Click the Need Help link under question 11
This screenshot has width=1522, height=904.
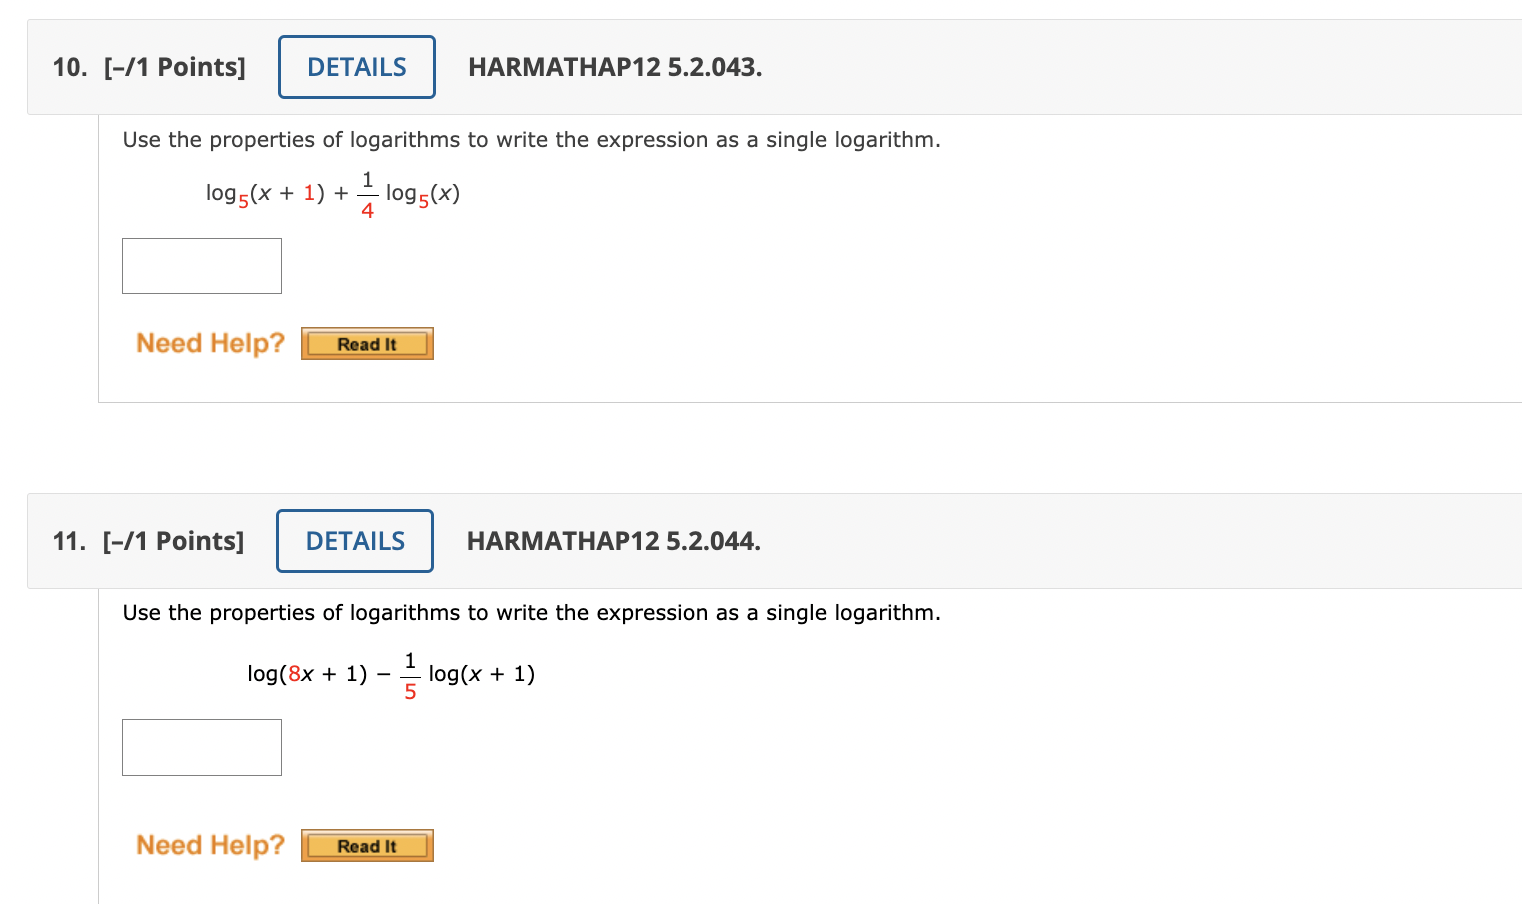coord(209,845)
